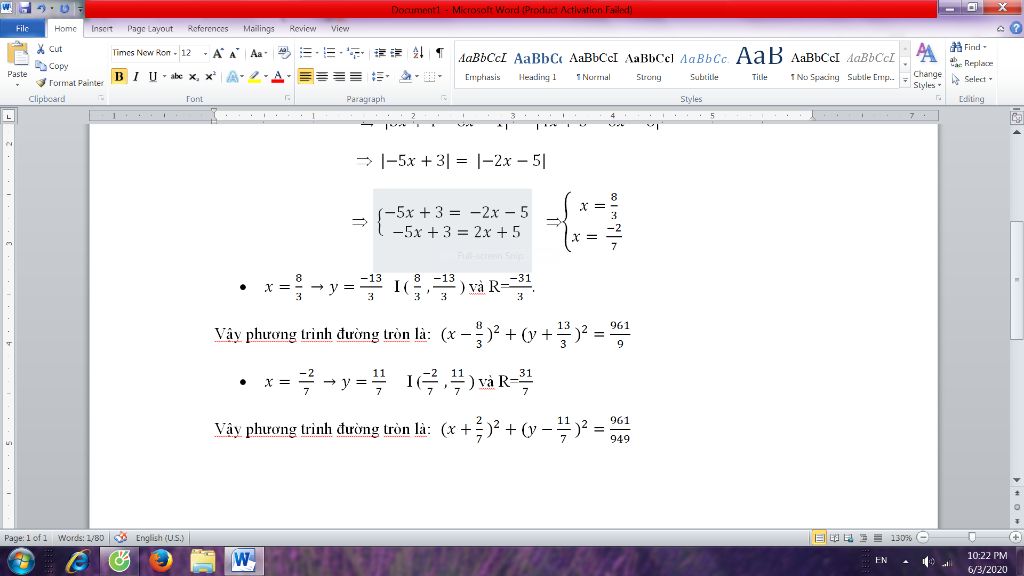1024x576 pixels.
Task: Increase paragraph indent
Action: click(396, 53)
